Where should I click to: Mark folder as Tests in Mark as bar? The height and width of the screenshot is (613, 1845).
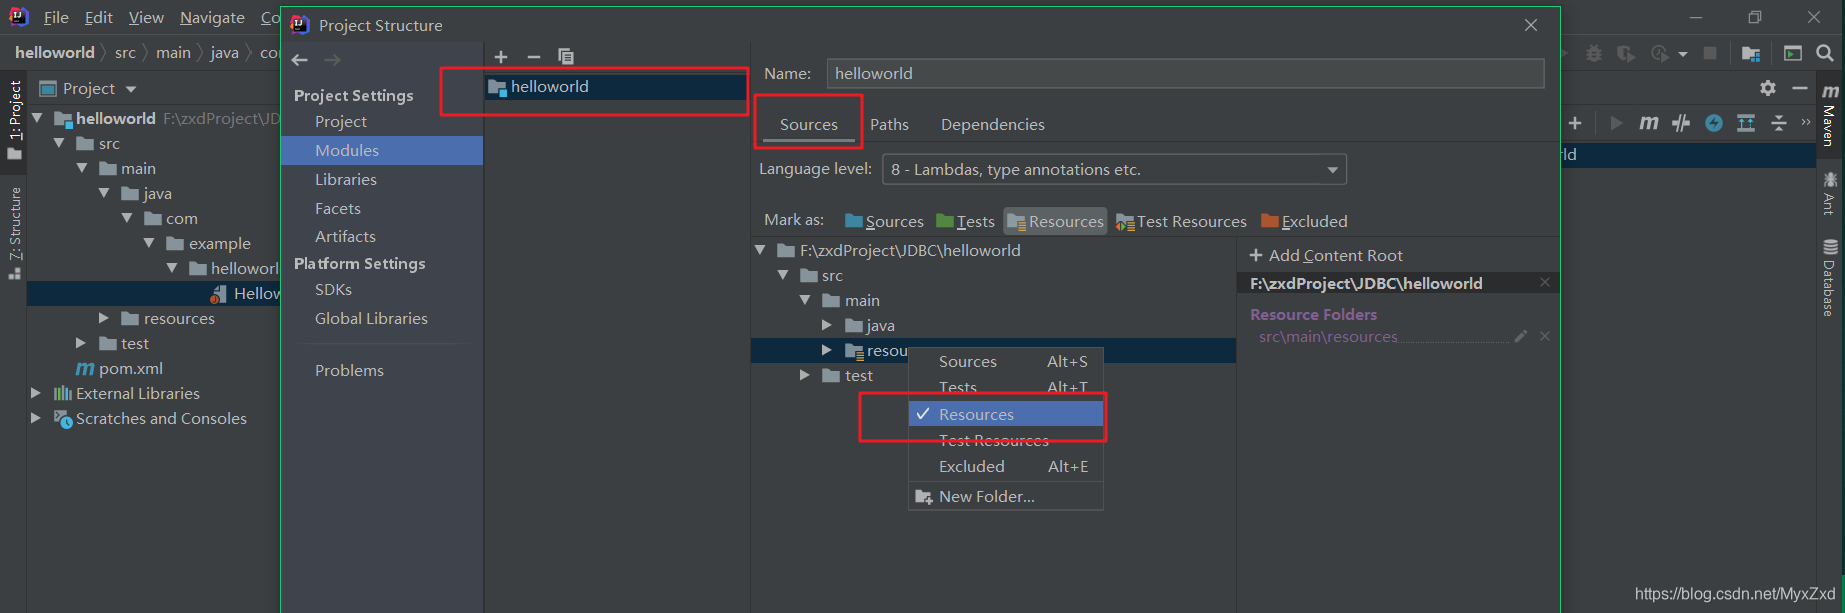click(x=965, y=221)
